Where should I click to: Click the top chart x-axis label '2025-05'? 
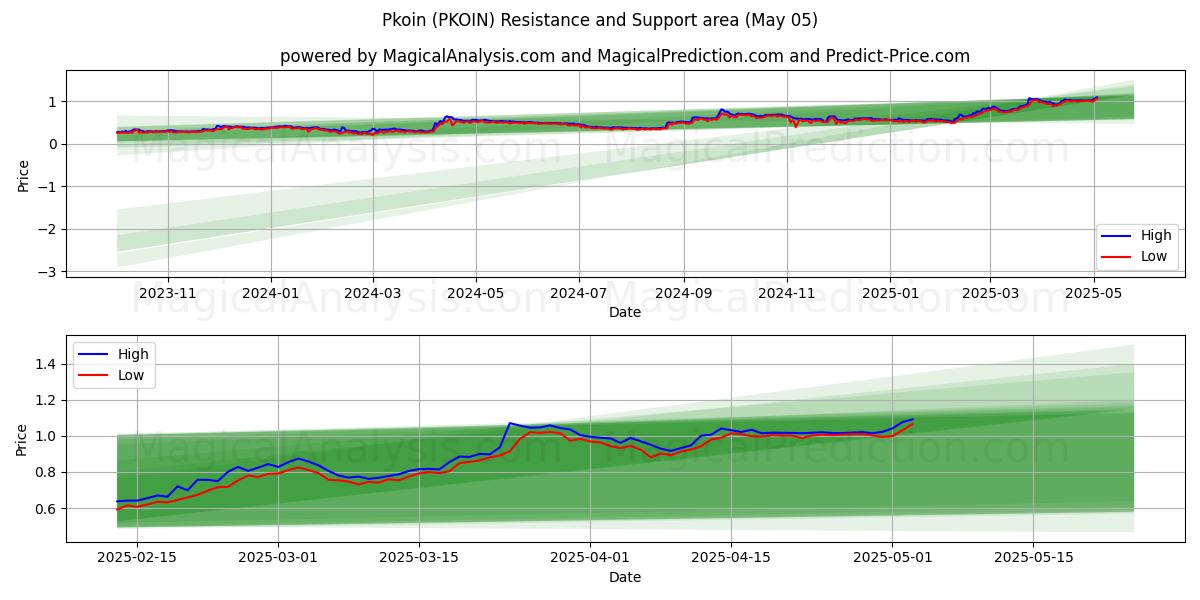(x=1092, y=293)
